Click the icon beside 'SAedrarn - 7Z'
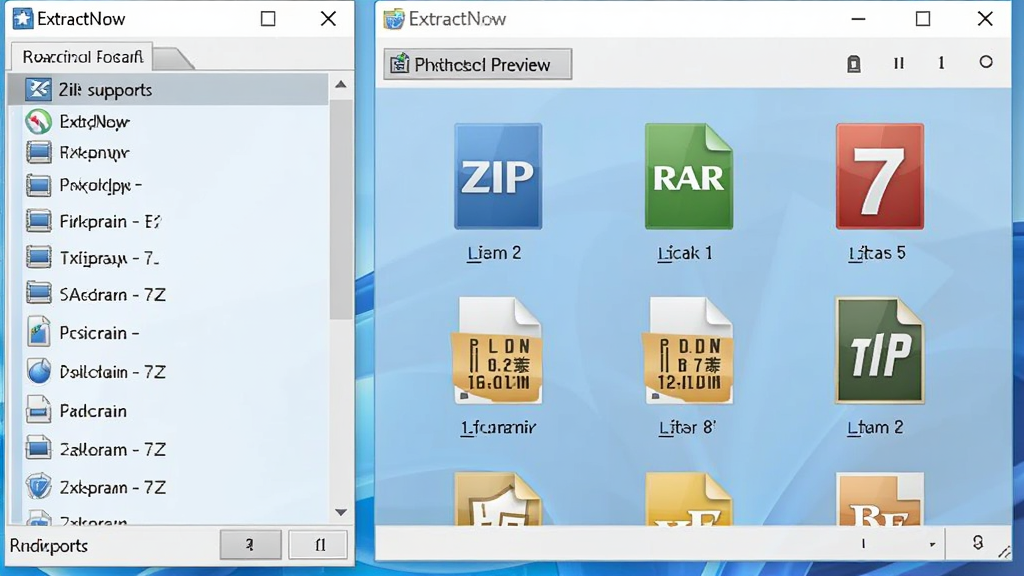Viewport: 1024px width, 576px height. 39,293
